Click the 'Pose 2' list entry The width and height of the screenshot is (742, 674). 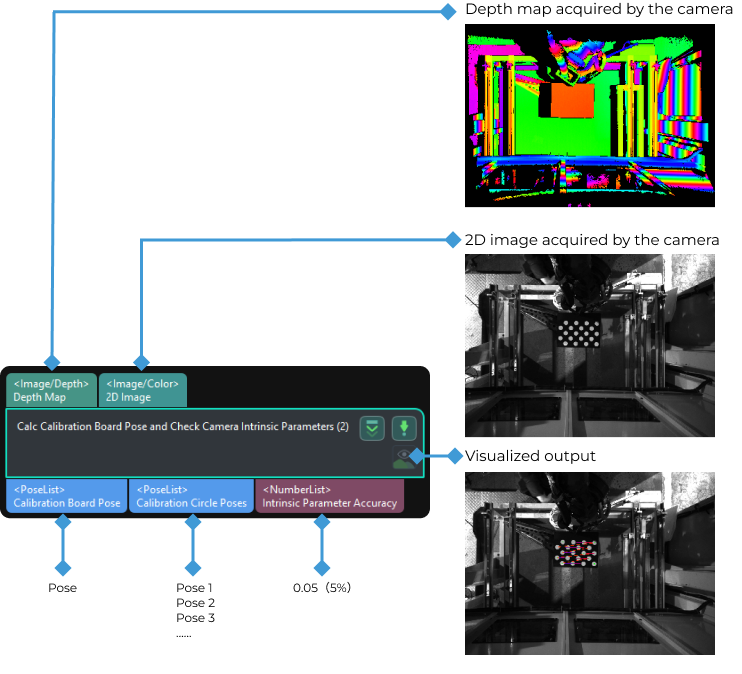pos(195,603)
